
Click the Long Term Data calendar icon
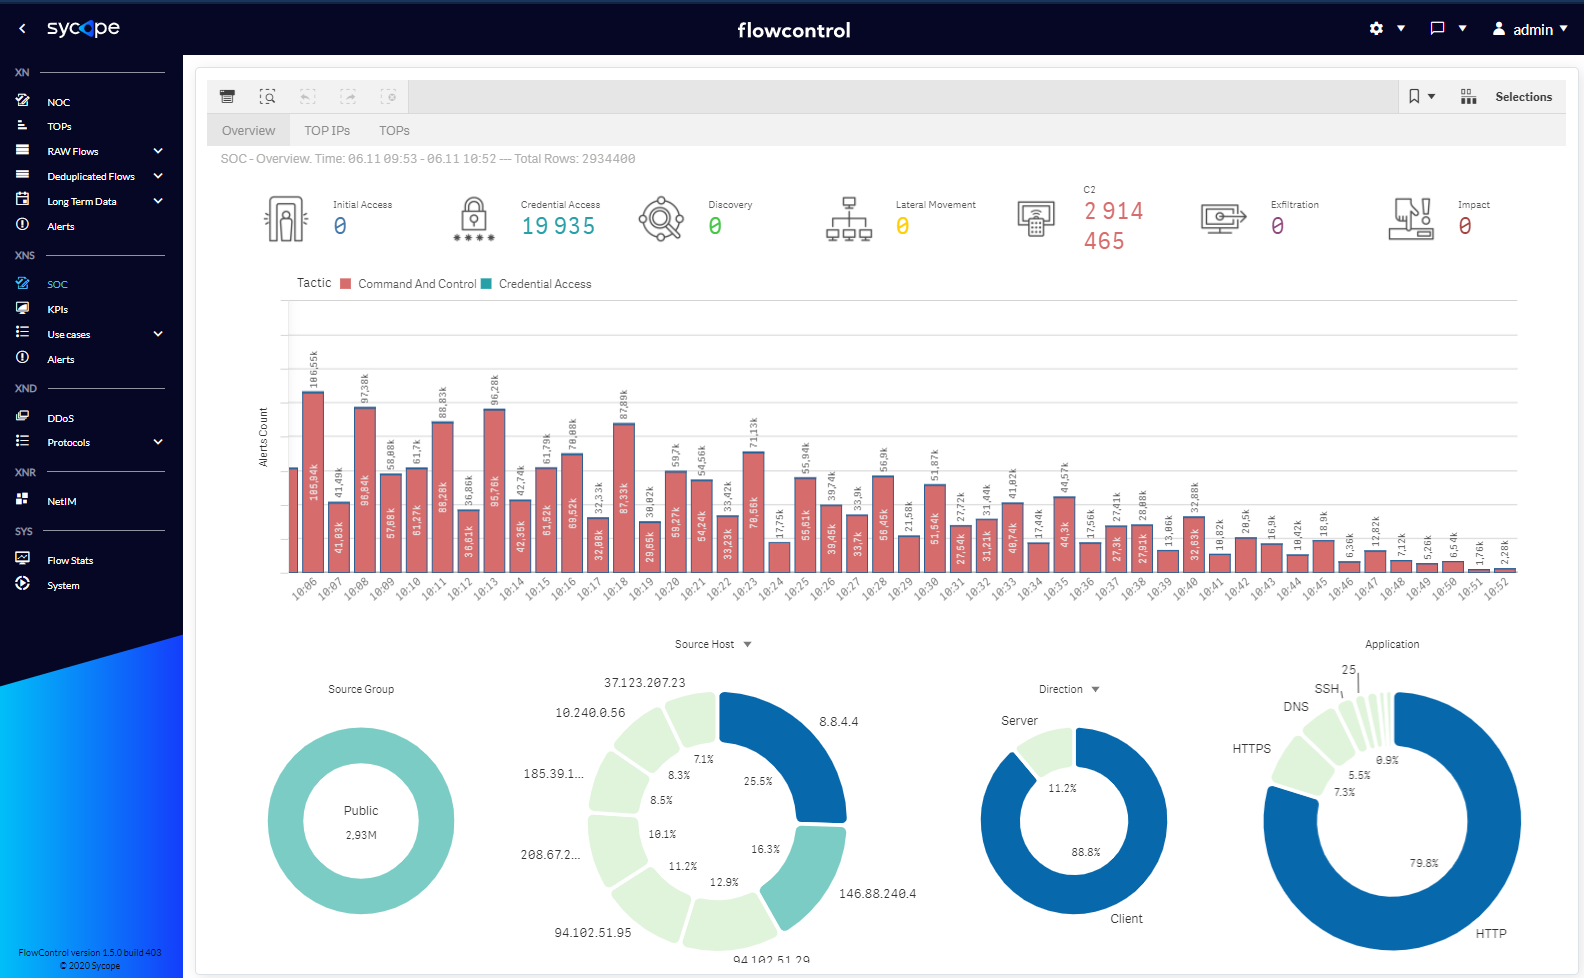(22, 200)
